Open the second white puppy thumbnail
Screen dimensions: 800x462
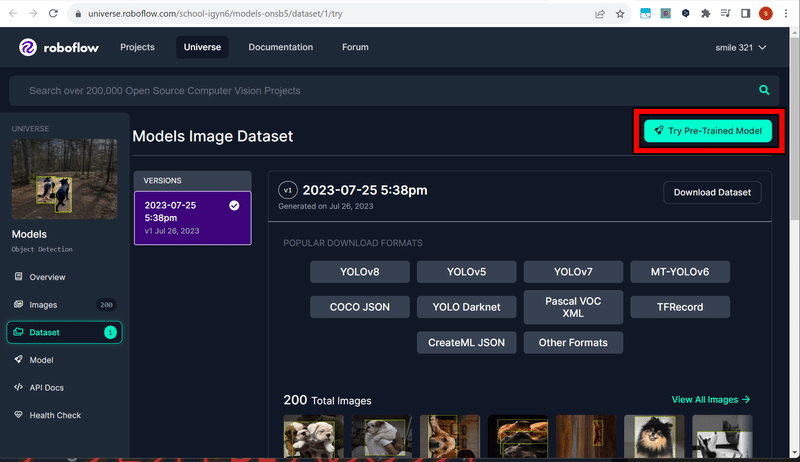point(382,436)
